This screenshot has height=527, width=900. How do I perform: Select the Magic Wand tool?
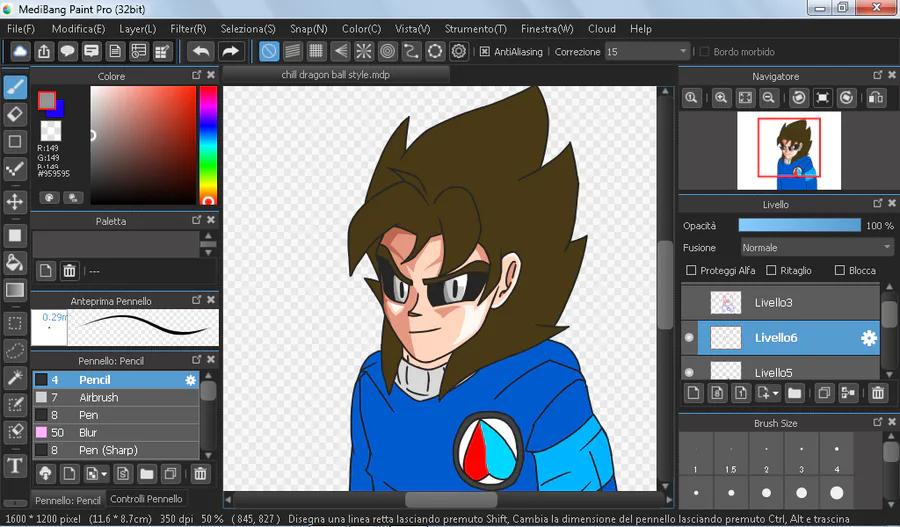coord(15,377)
